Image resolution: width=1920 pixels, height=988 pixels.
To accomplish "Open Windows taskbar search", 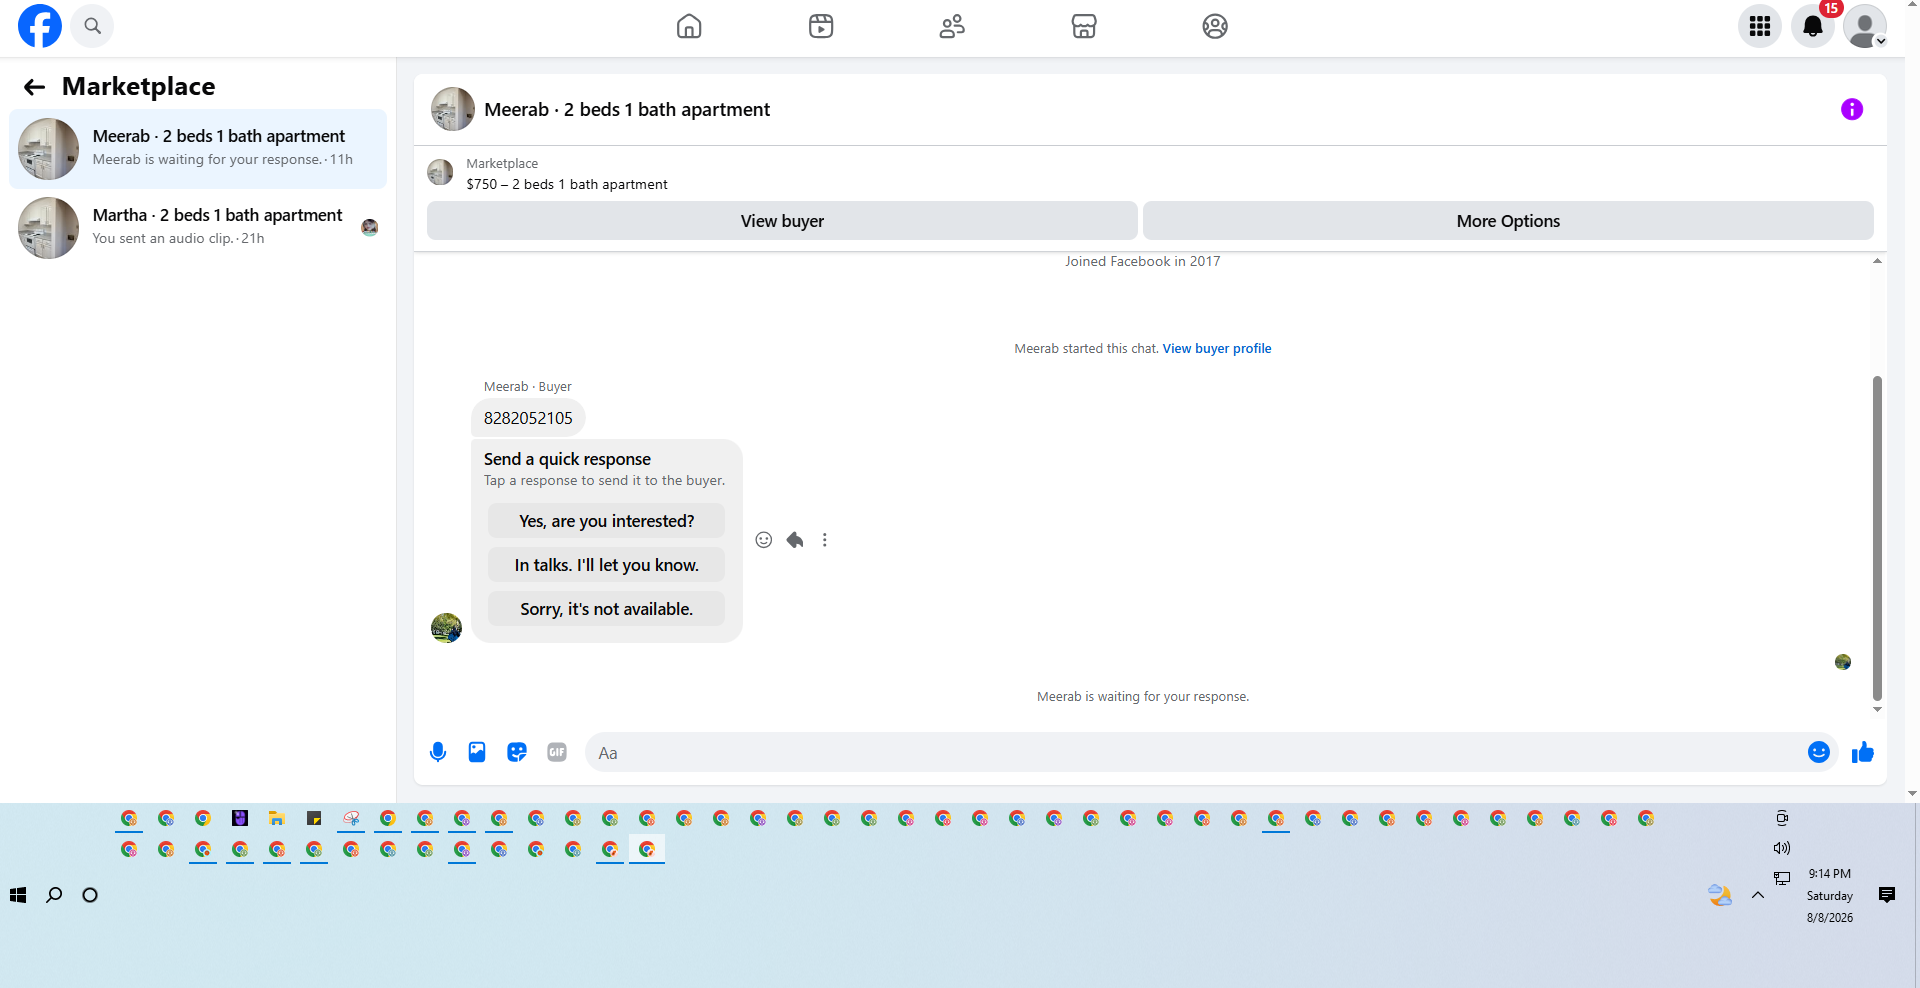I will click(x=54, y=895).
